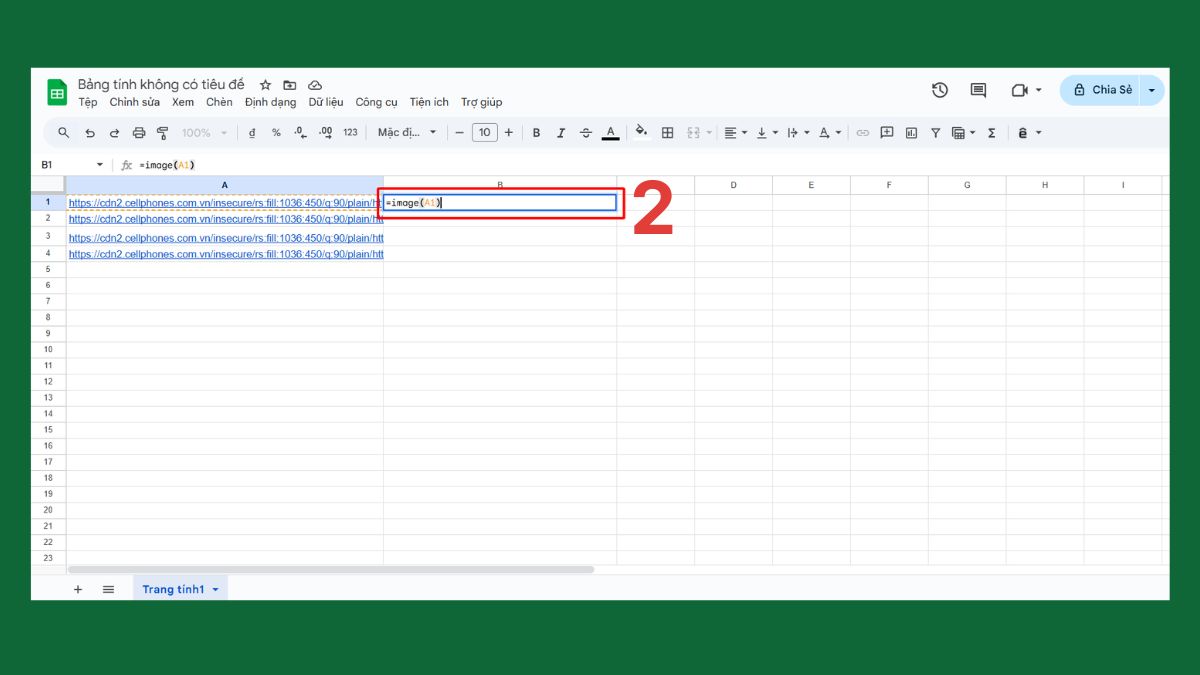Click the insert comment icon

[x=887, y=132]
